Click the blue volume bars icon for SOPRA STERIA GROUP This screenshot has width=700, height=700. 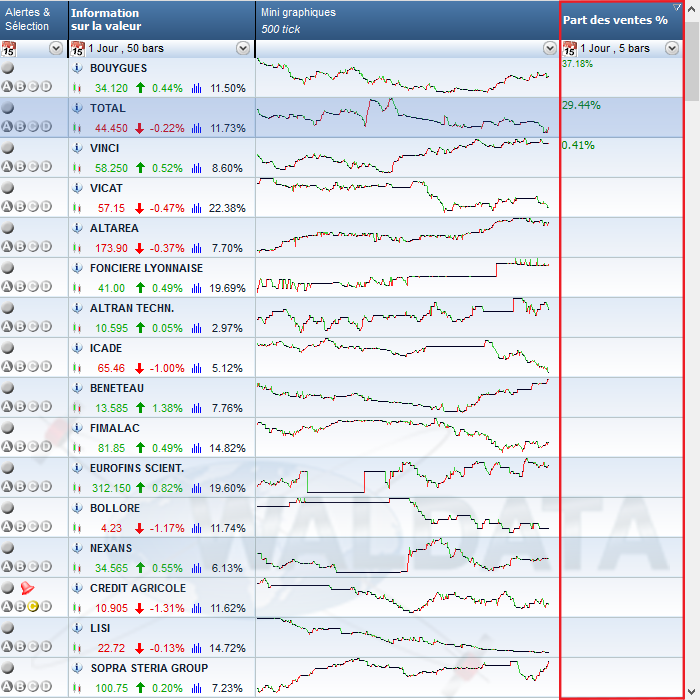(x=196, y=688)
